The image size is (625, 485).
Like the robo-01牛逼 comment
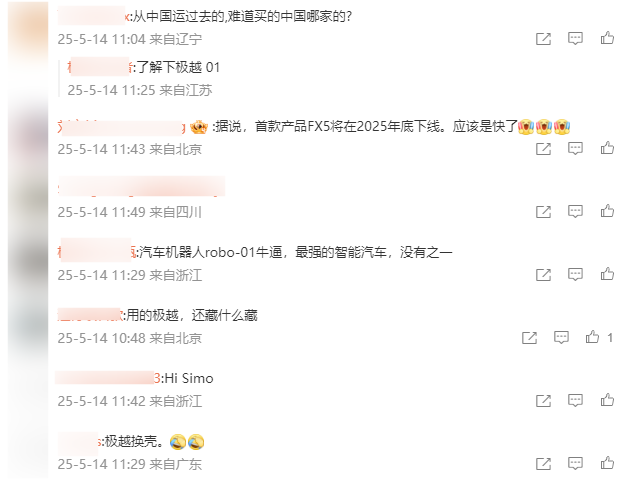click(607, 274)
